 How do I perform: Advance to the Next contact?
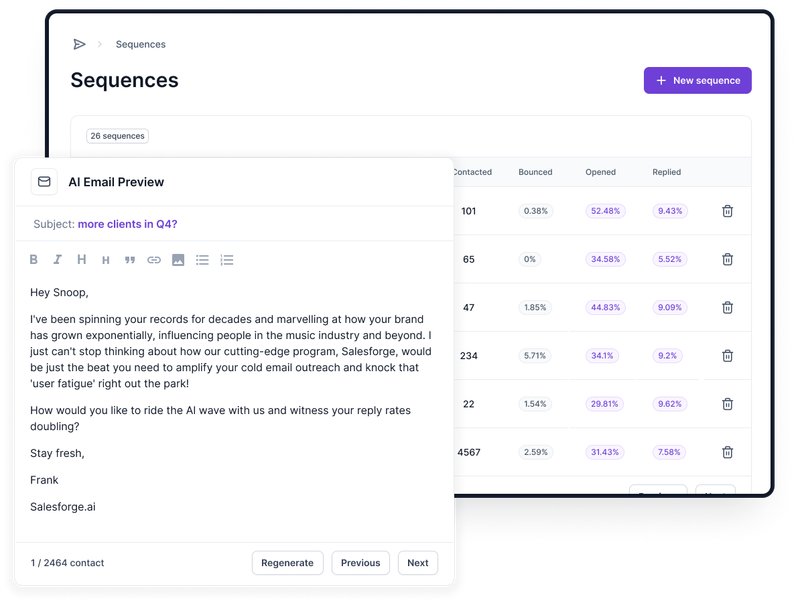[417, 563]
